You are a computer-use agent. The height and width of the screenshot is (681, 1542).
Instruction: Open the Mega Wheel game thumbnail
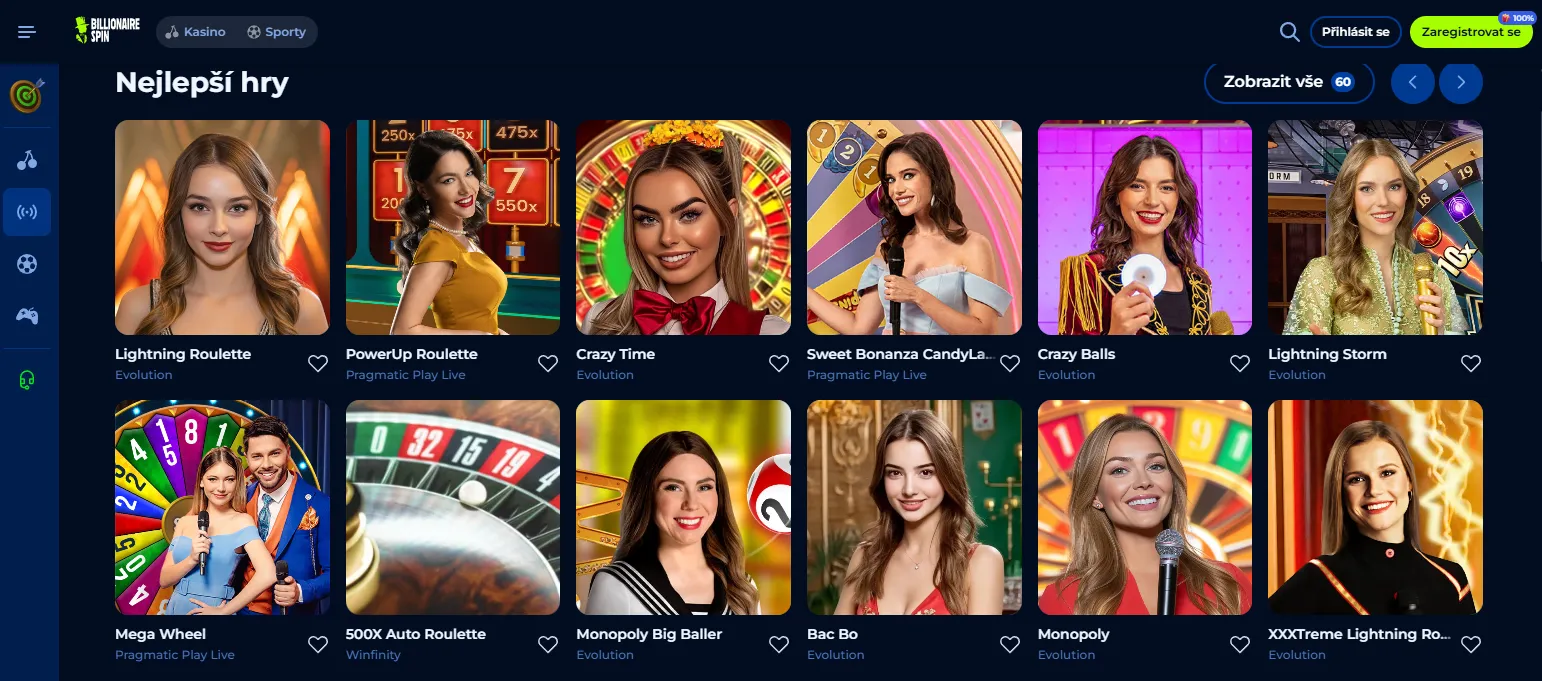tap(222, 507)
